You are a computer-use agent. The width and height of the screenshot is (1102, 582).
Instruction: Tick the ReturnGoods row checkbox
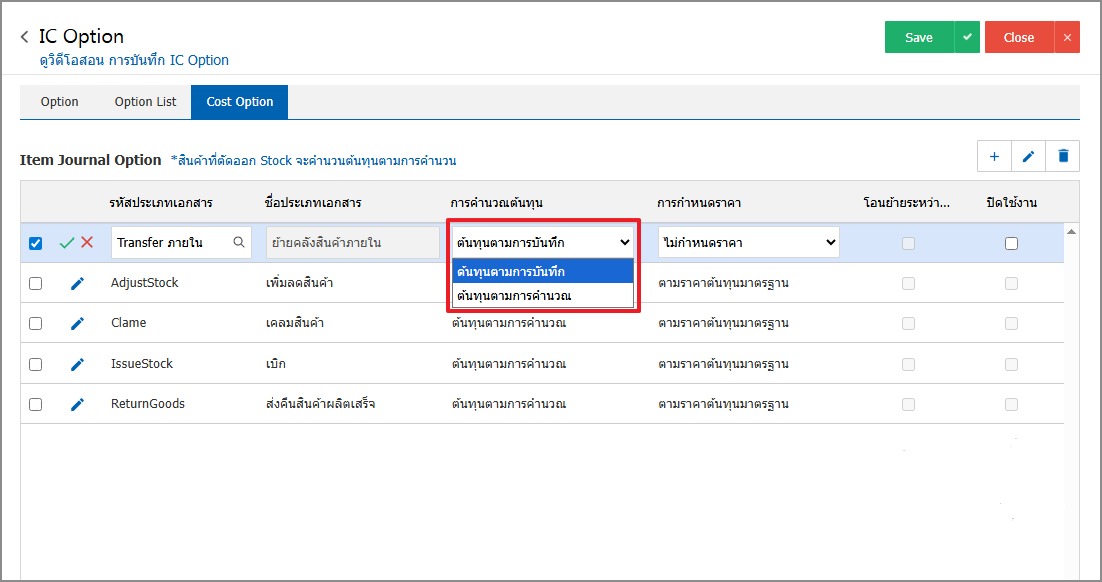tap(35, 404)
